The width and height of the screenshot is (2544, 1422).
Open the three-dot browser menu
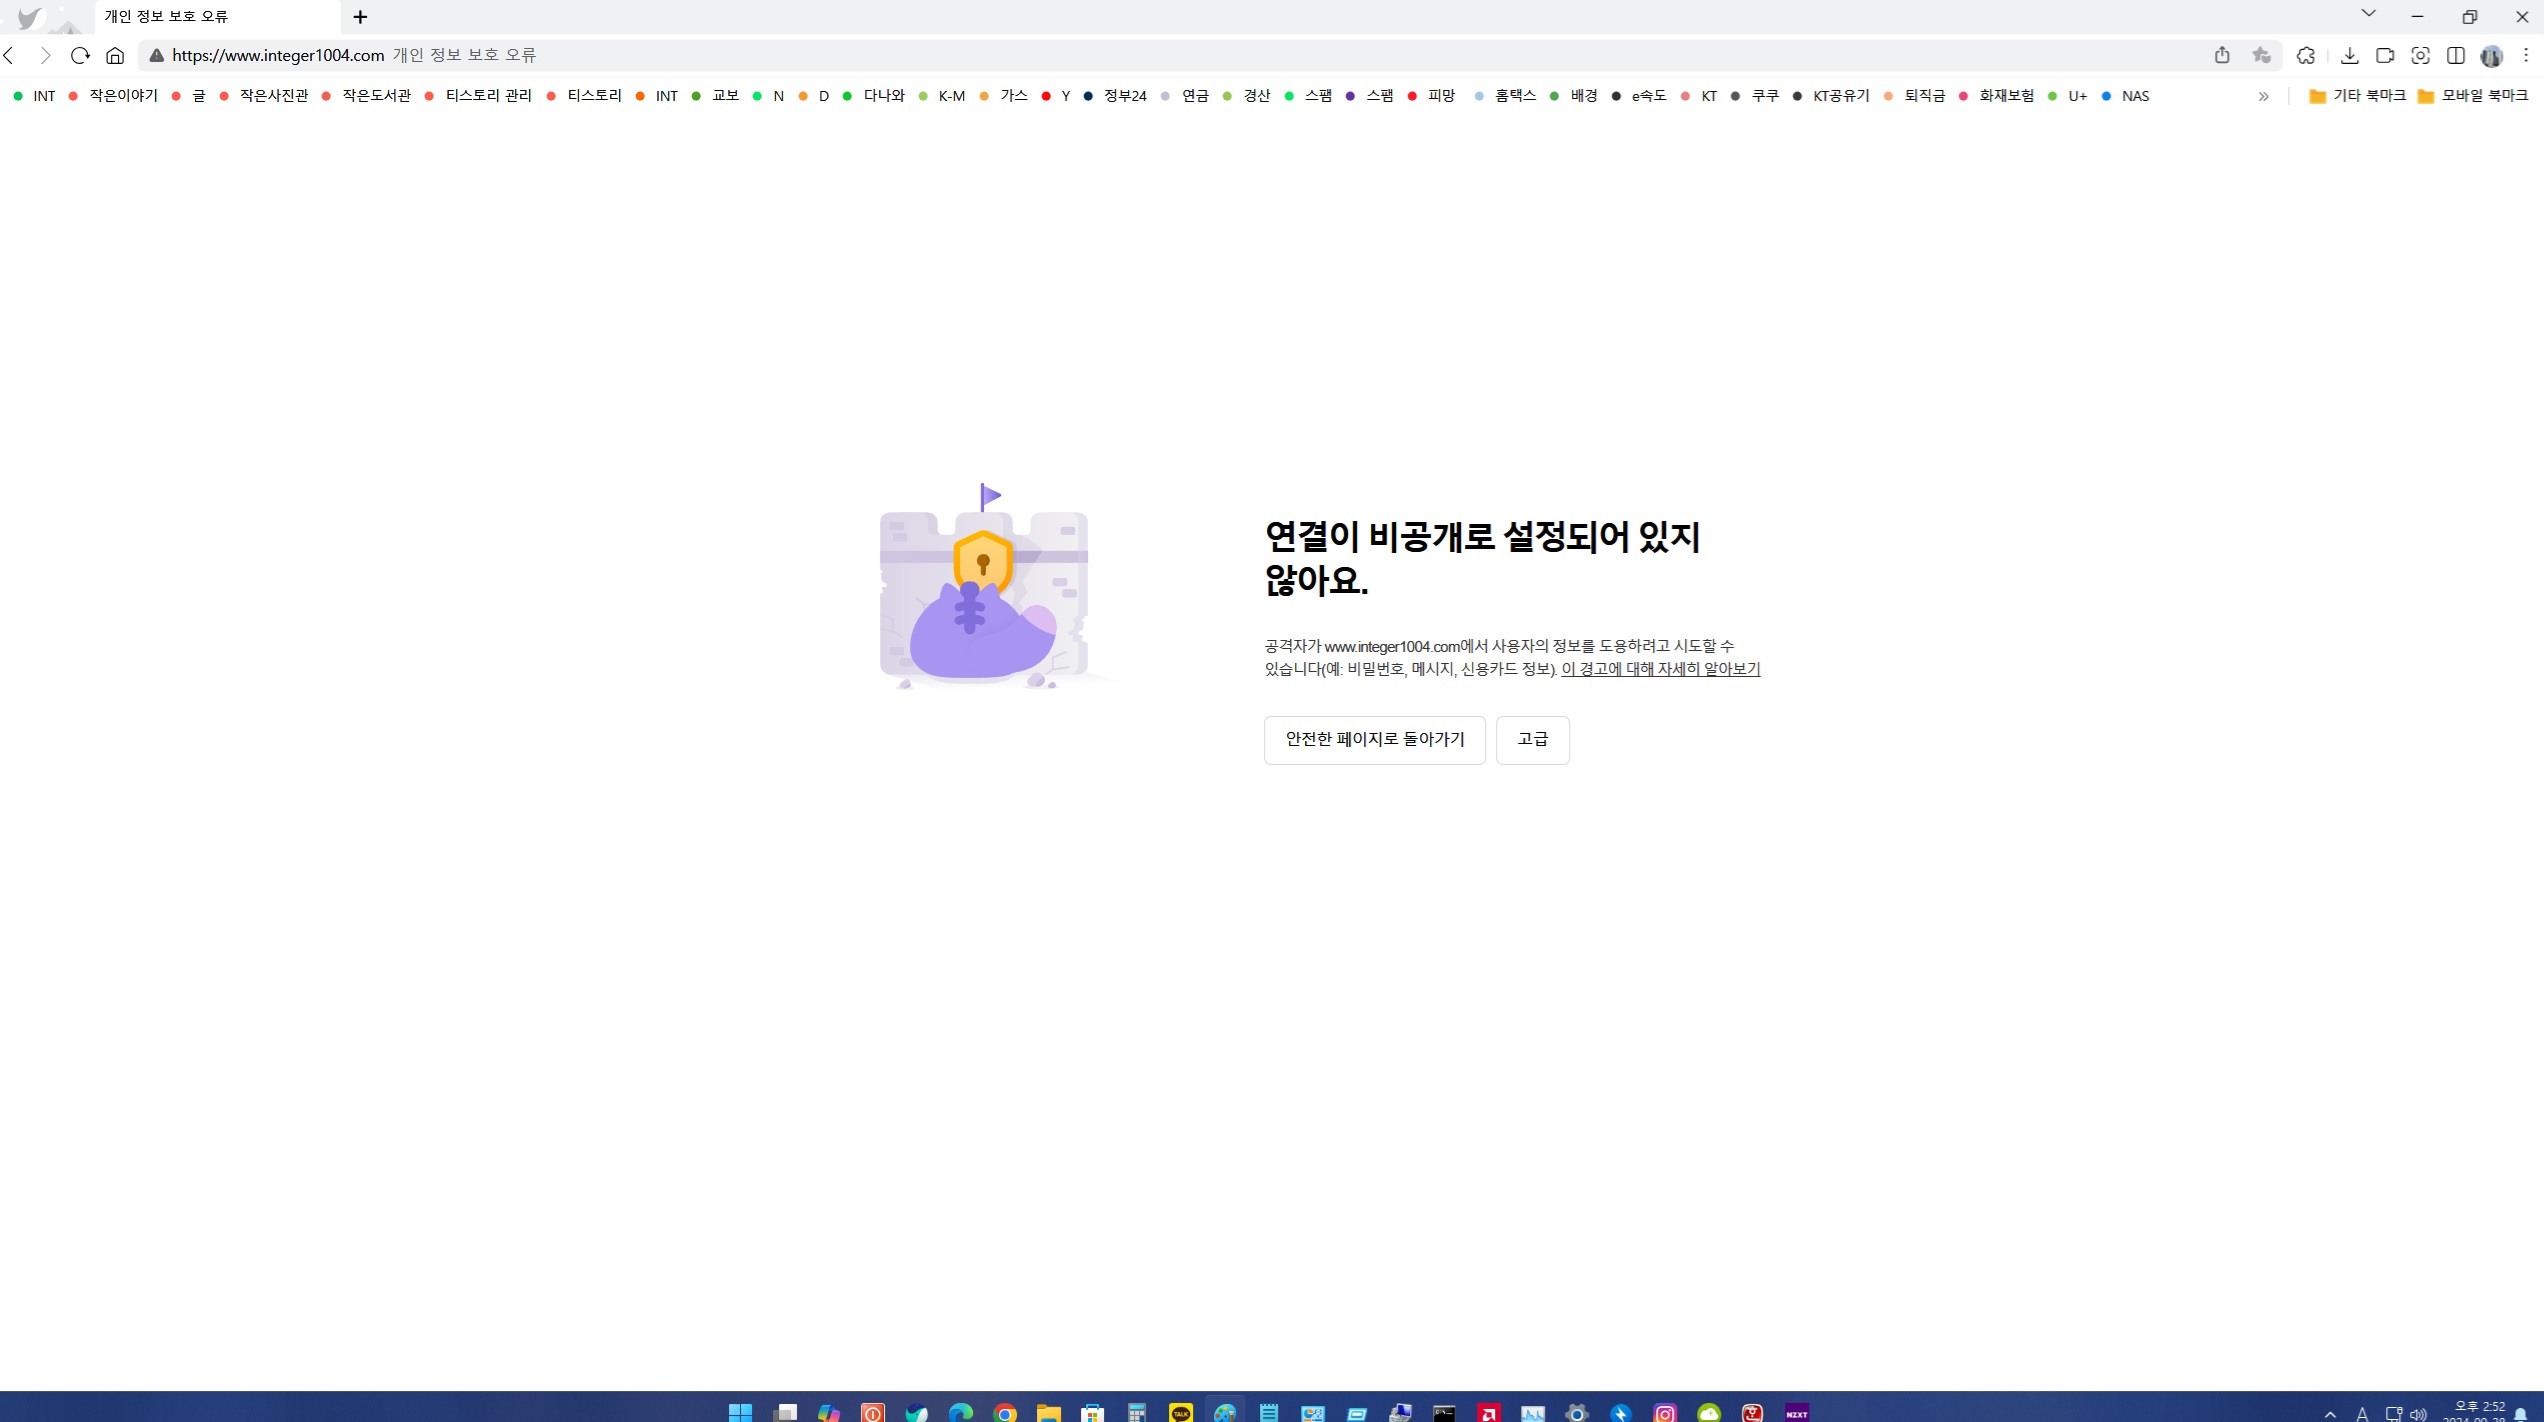(2526, 55)
